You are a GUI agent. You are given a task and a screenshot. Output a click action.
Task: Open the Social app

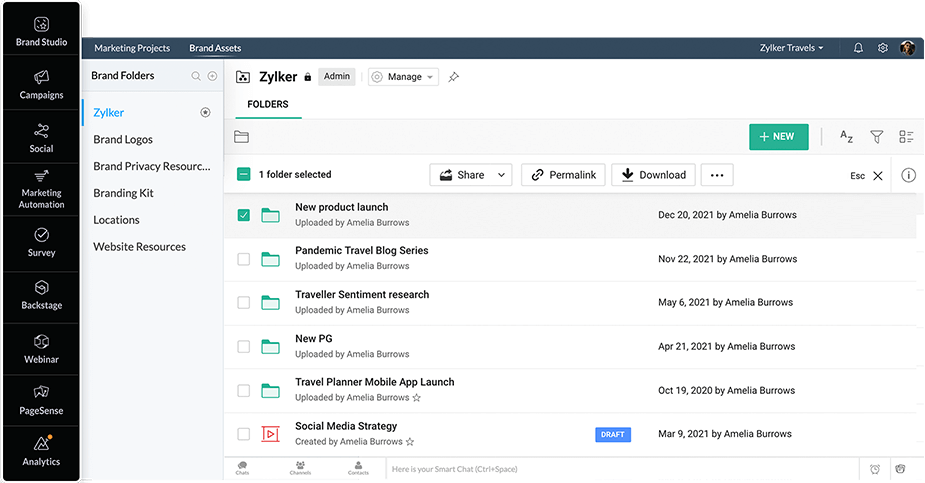pyautogui.click(x=41, y=138)
